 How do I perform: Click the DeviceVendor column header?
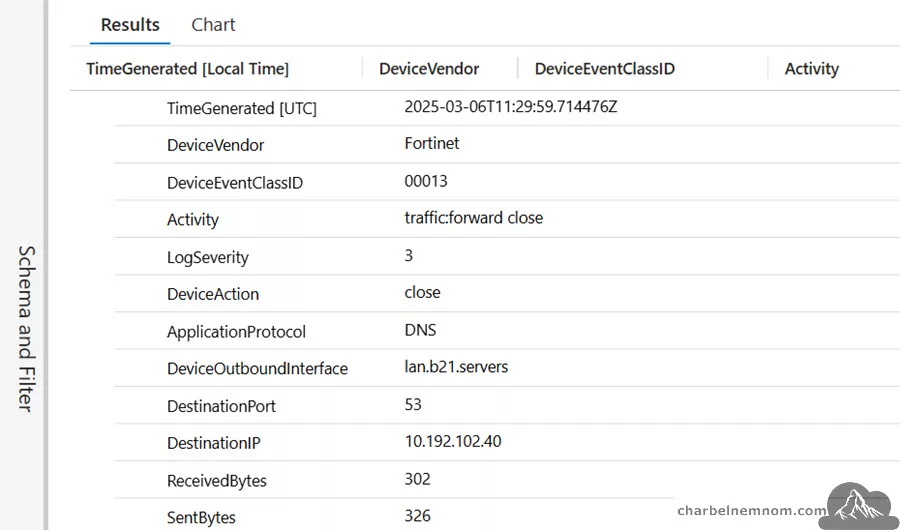429,69
